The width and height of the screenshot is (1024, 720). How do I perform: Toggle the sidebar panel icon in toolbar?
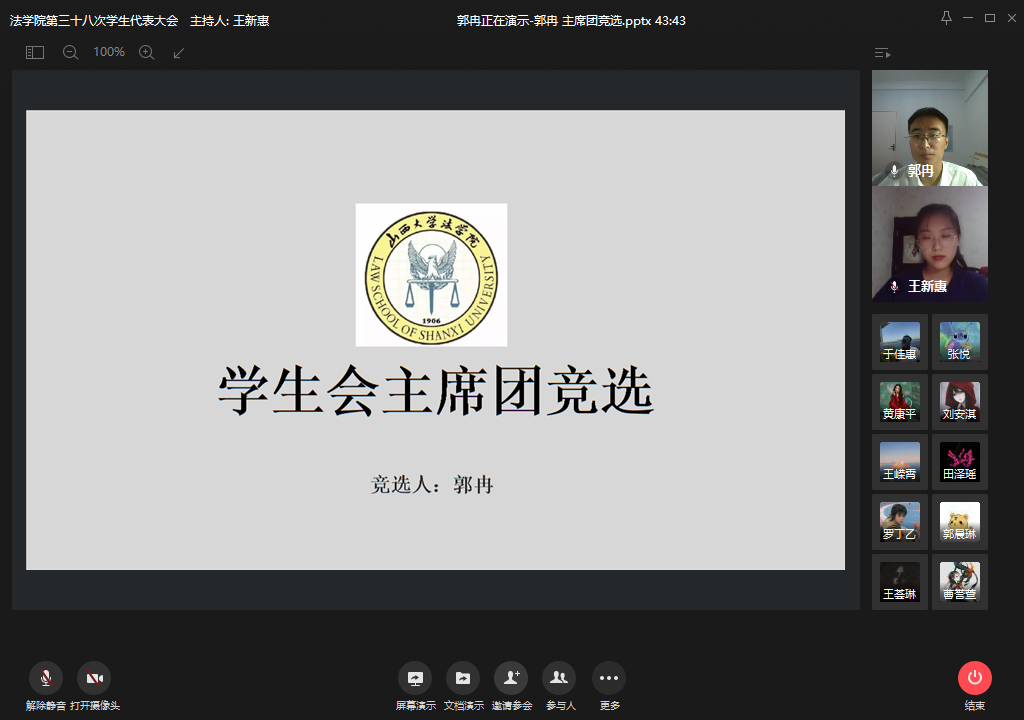coord(35,52)
